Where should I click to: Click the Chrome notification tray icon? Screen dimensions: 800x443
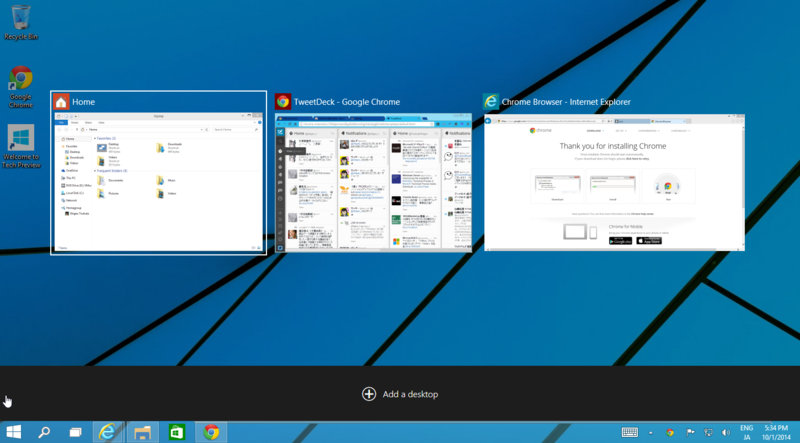coord(670,433)
